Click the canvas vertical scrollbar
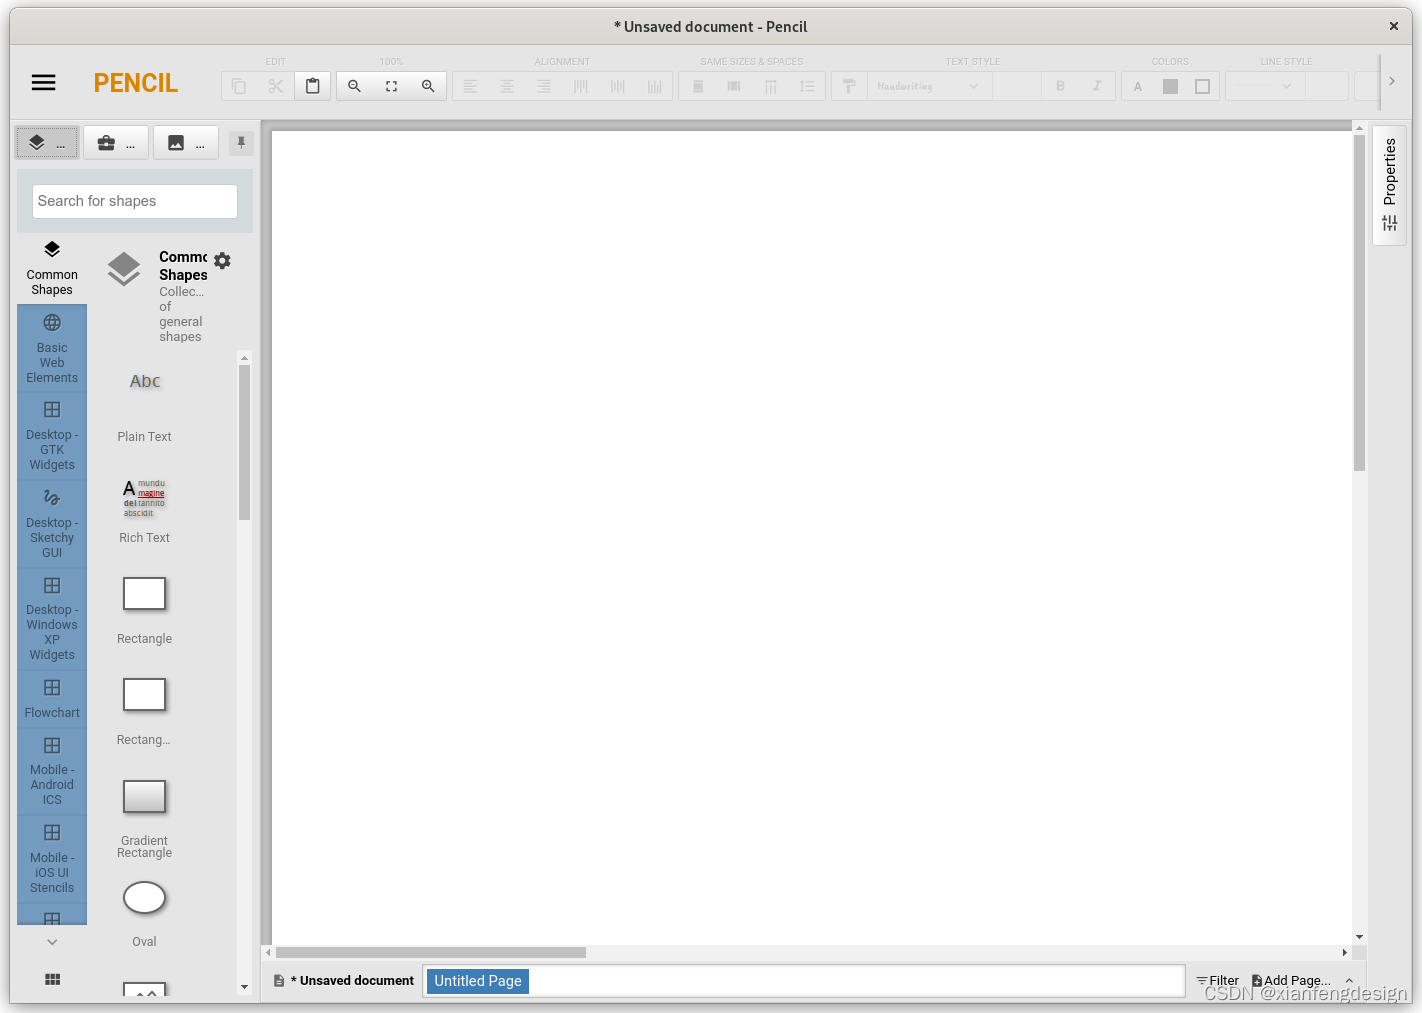 (x=1359, y=303)
